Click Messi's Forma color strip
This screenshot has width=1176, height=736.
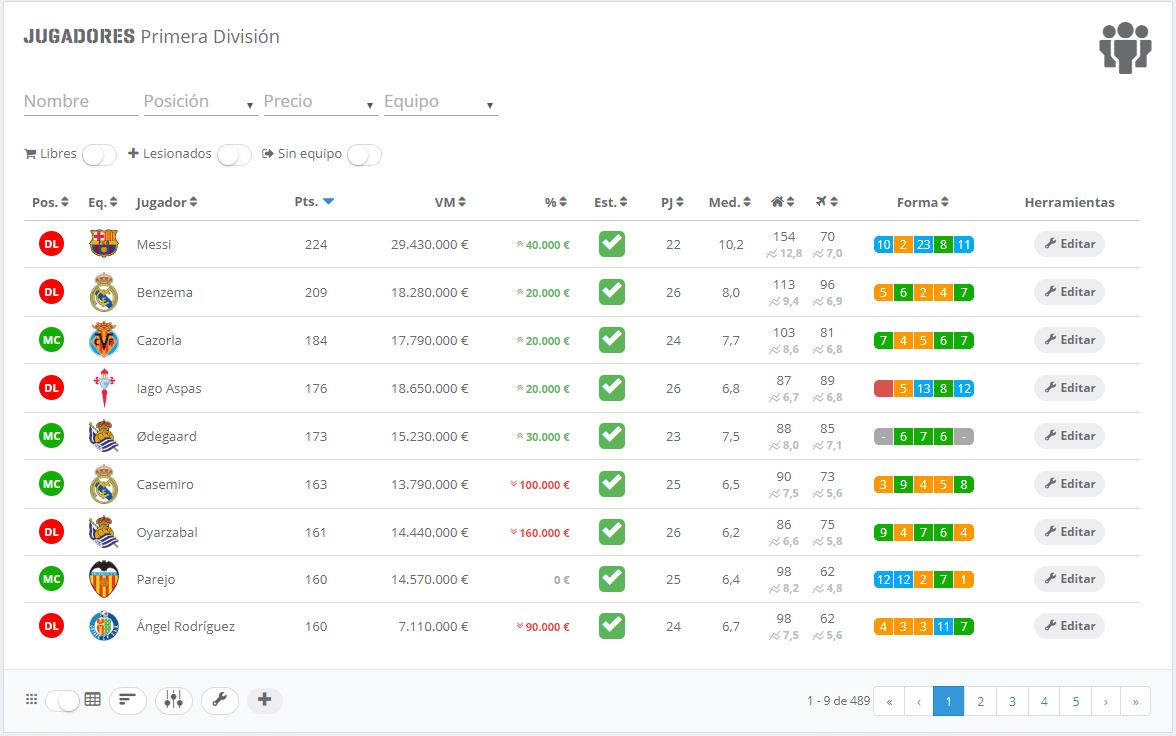tap(924, 245)
